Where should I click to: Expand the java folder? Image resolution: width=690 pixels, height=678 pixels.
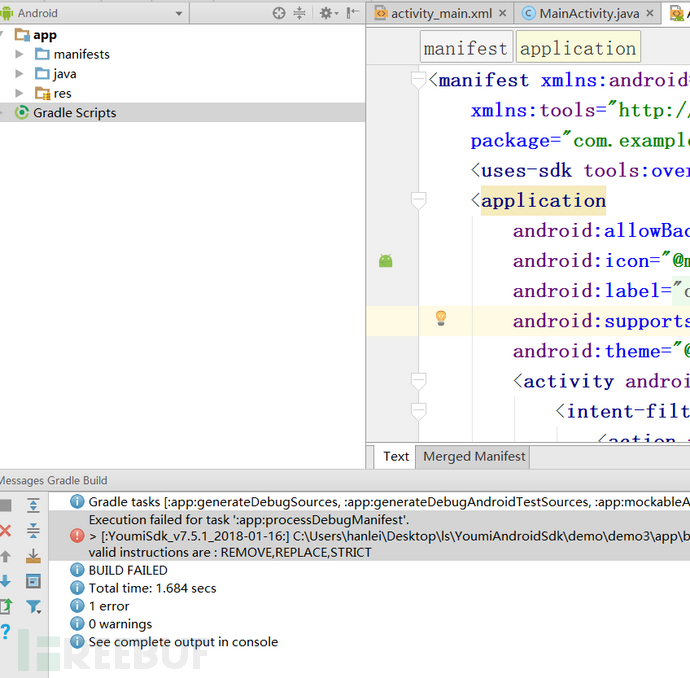tap(19, 73)
